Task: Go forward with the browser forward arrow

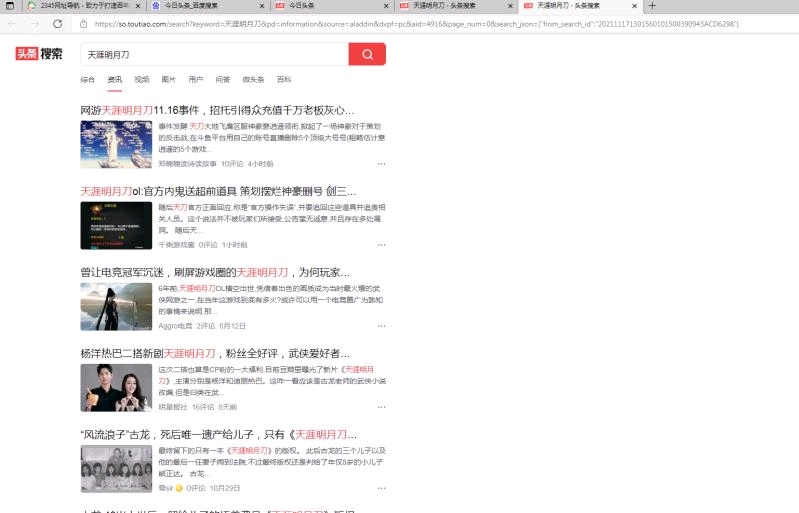Action: [x=35, y=24]
